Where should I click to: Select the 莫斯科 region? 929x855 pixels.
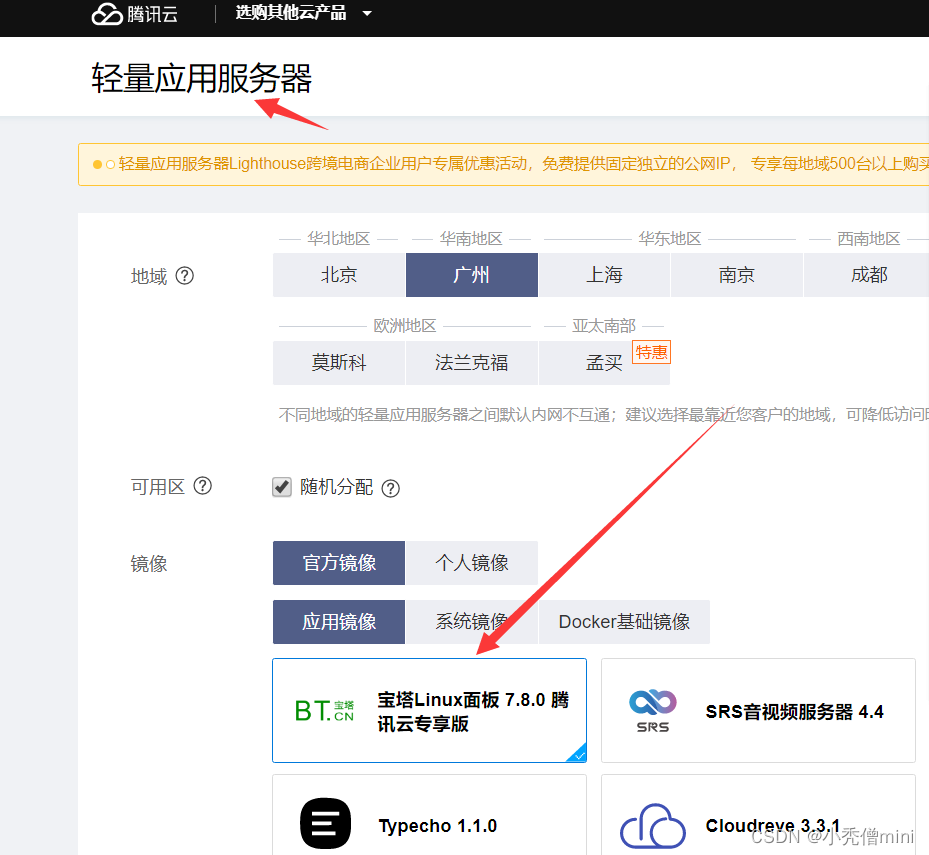339,363
